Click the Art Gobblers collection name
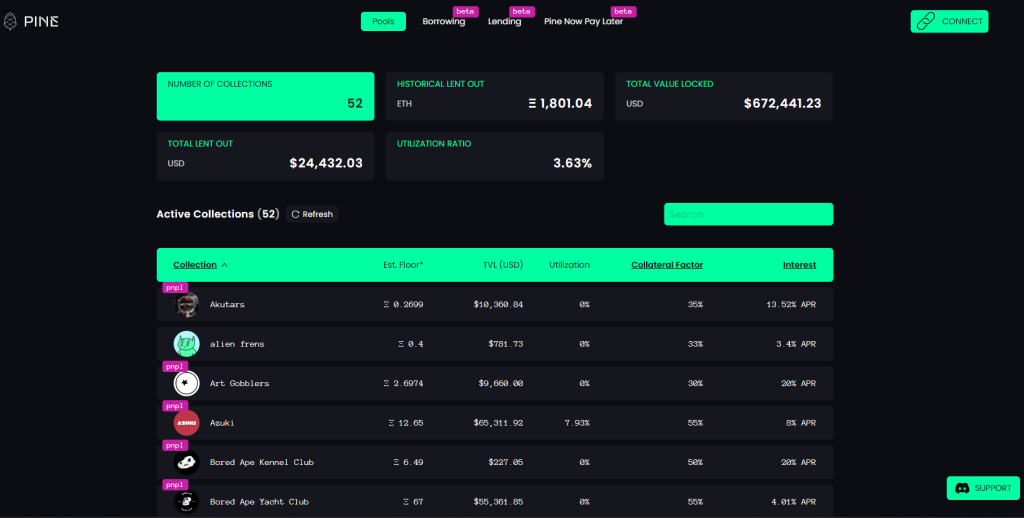 click(x=240, y=383)
